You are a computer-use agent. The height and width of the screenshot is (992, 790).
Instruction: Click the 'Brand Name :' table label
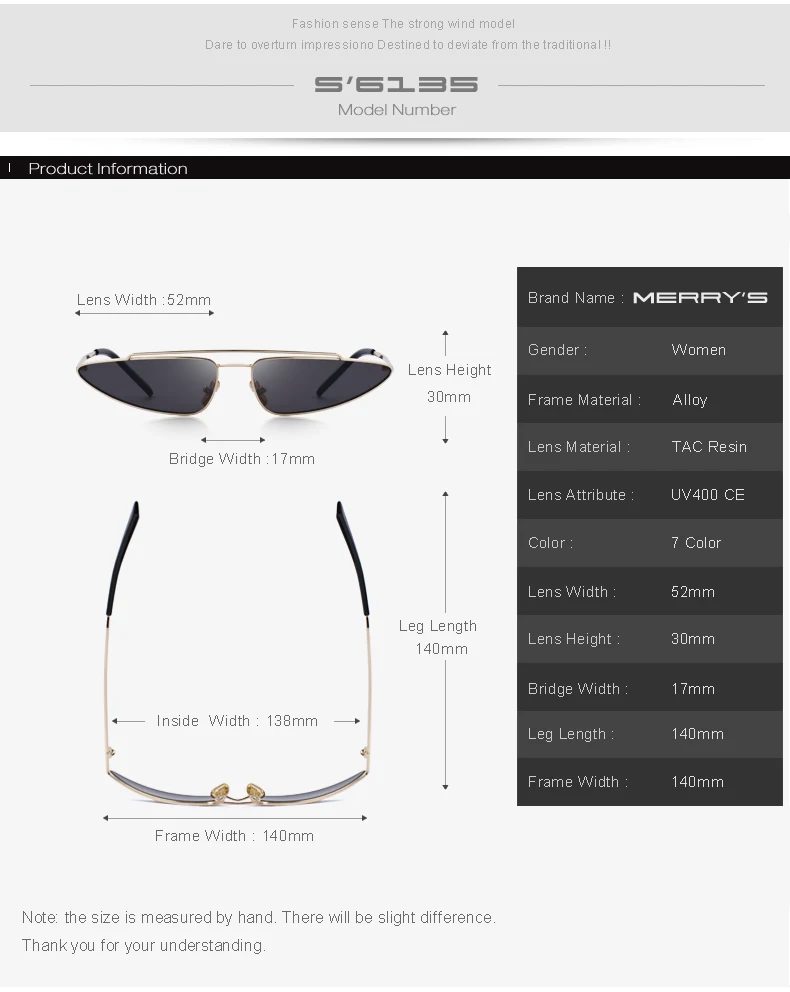[576, 298]
